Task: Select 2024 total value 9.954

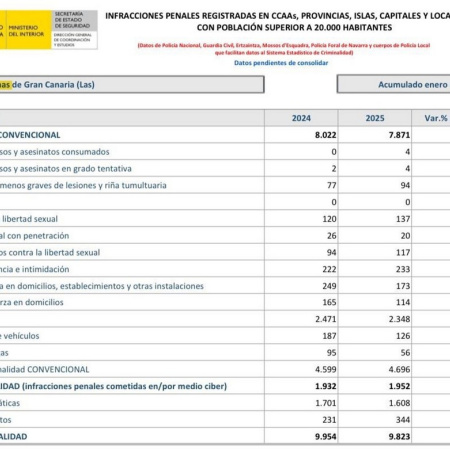Action: (326, 437)
